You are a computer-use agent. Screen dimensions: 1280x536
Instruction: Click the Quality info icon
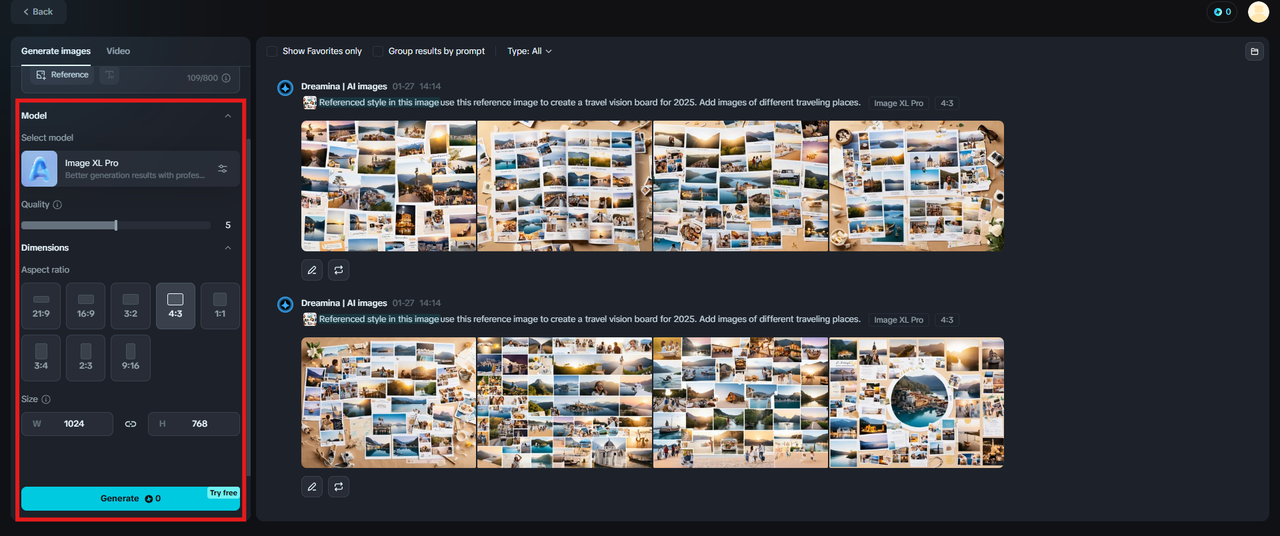point(57,205)
